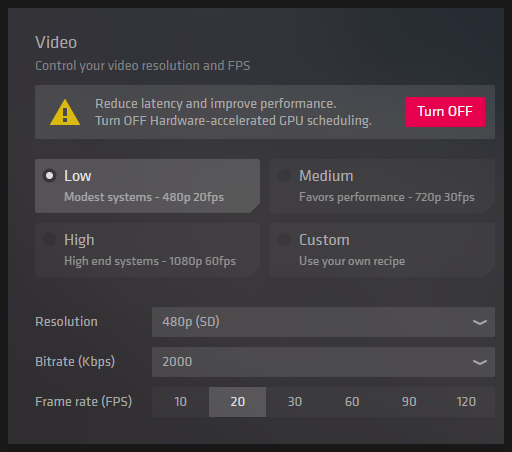Select the Medium preset radio button
512x452 pixels.
click(284, 176)
